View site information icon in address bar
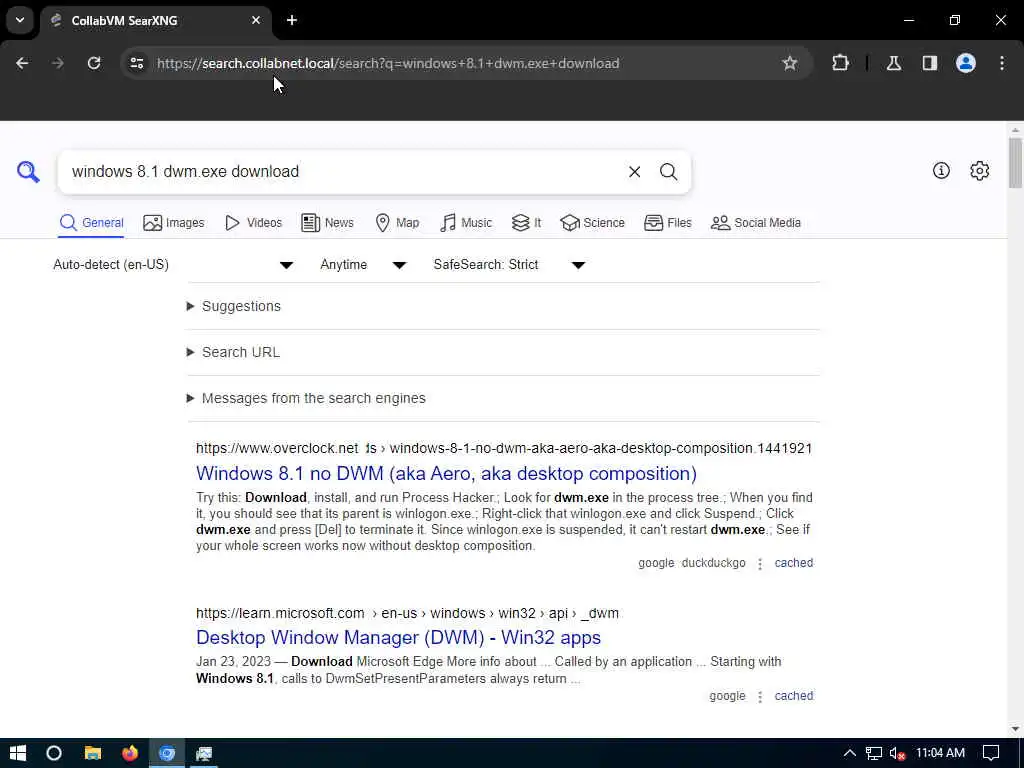 tap(136, 63)
